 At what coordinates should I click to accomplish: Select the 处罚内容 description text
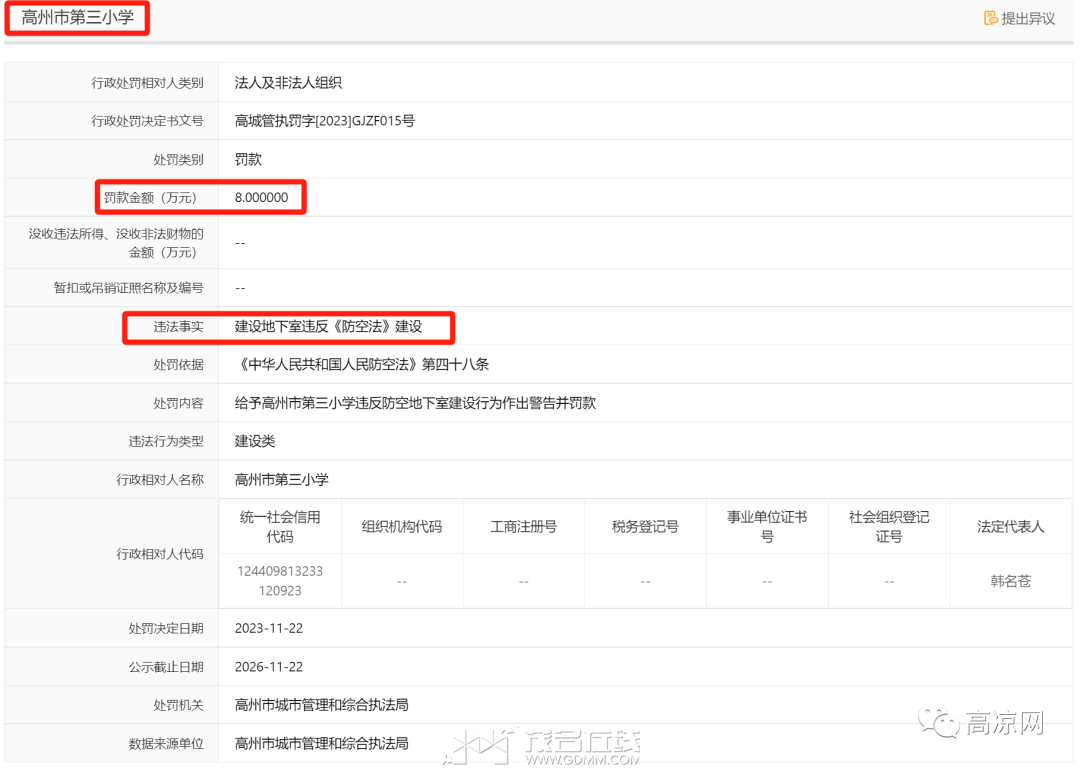coord(415,403)
